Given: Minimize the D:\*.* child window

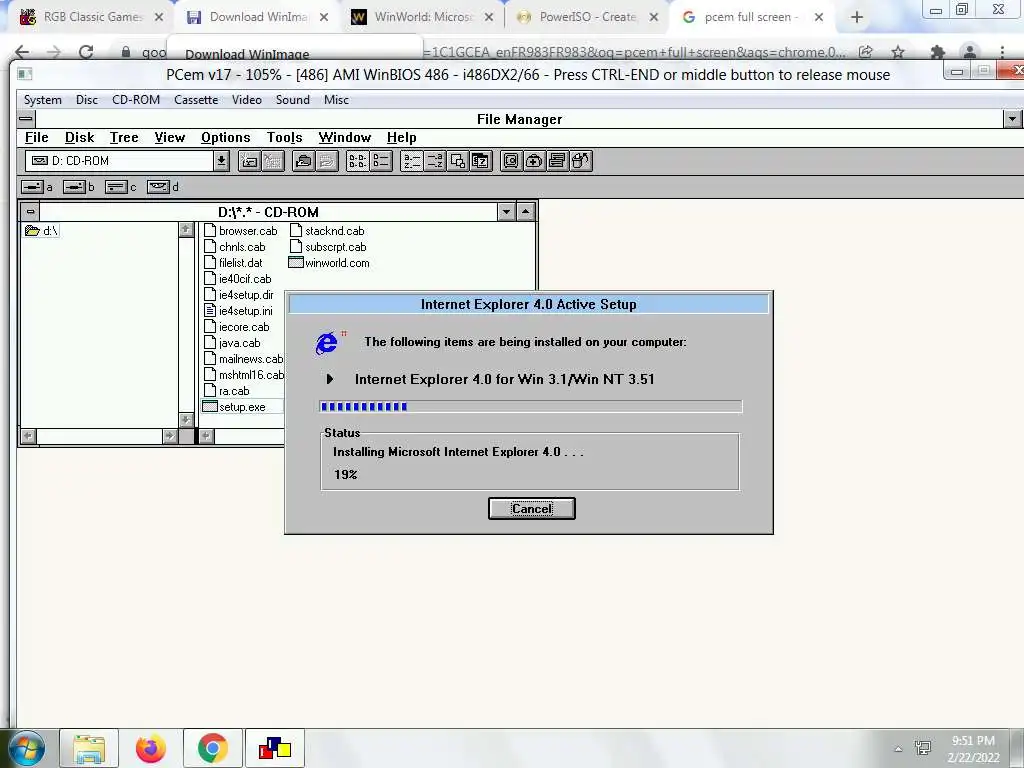Looking at the screenshot, I should (506, 212).
